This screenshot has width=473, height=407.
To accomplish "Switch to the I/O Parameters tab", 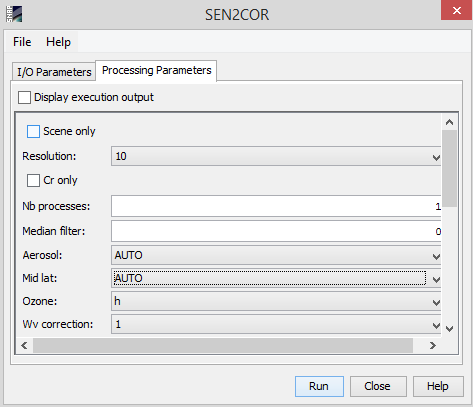I will tap(54, 72).
